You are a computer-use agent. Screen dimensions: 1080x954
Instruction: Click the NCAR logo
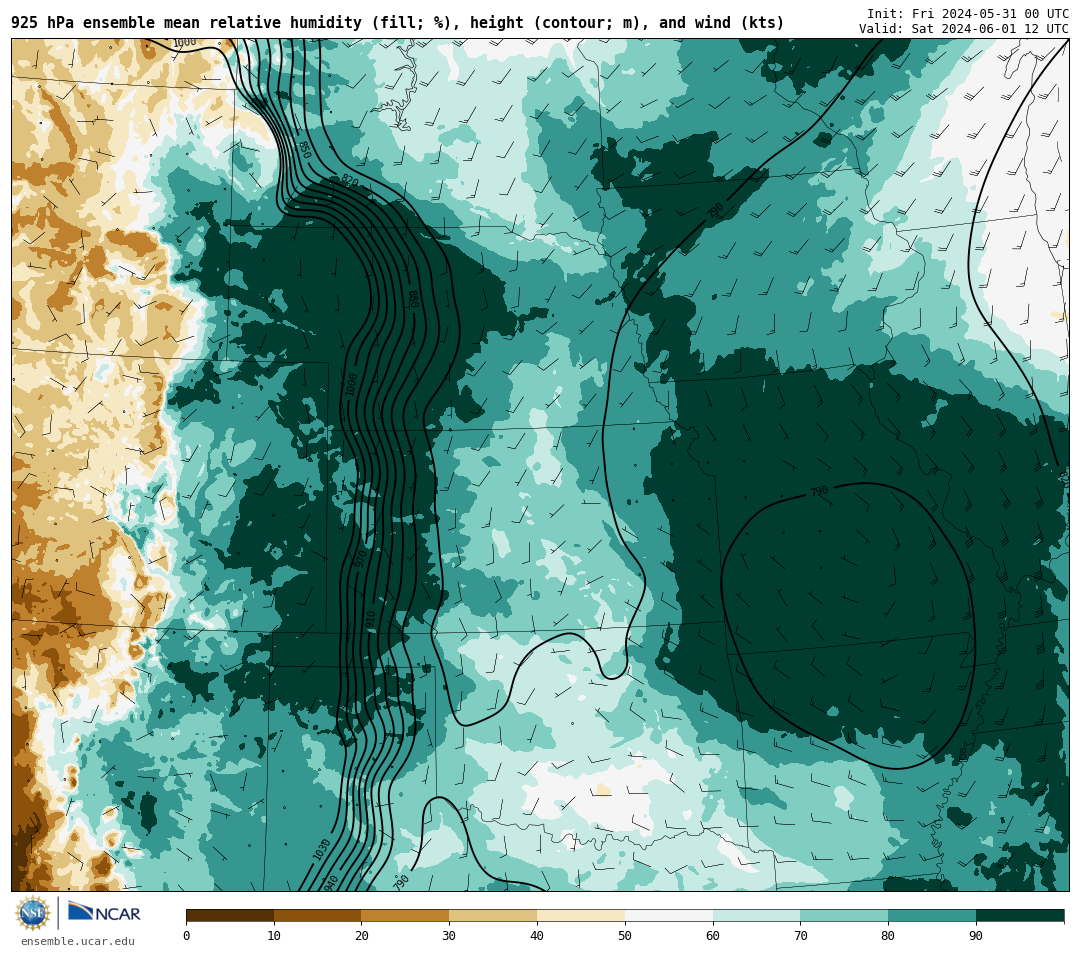point(104,913)
